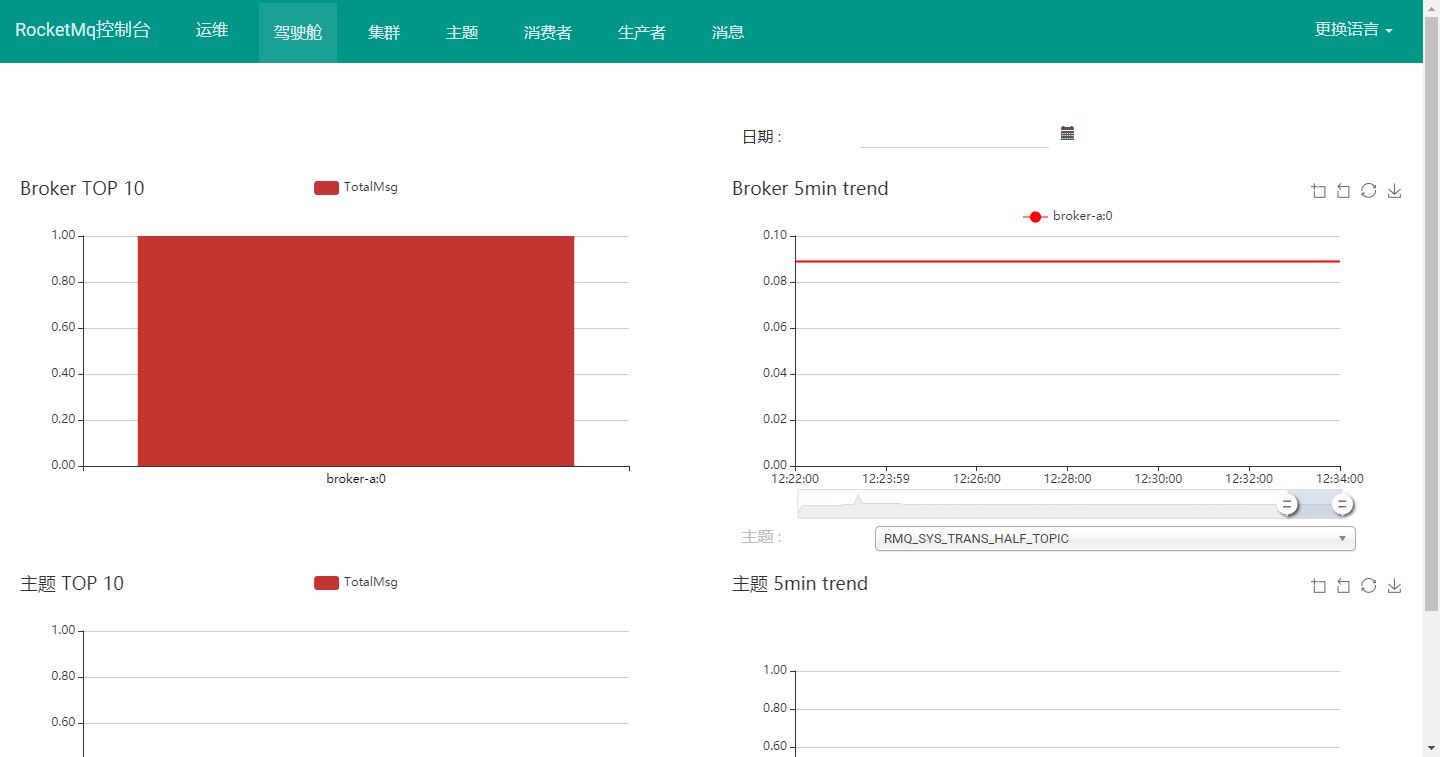1440x757 pixels.
Task: Navigate to the 生产者 producer tab
Action: point(642,32)
